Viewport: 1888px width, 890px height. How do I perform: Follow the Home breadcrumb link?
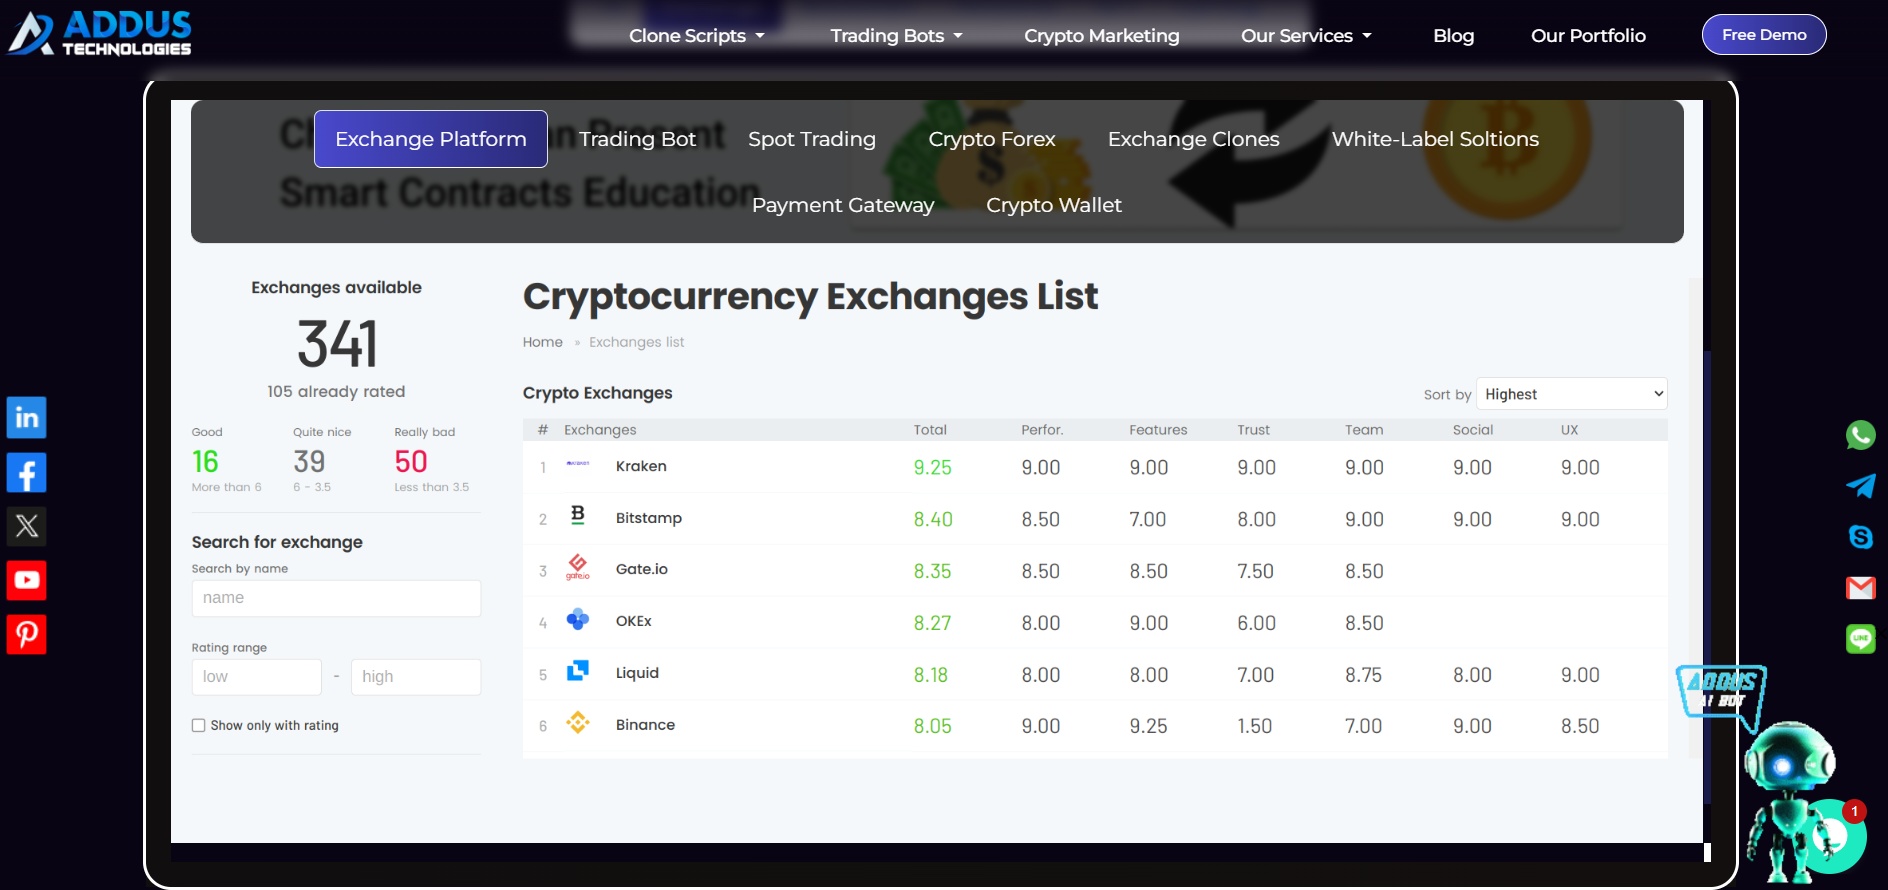[x=543, y=342]
